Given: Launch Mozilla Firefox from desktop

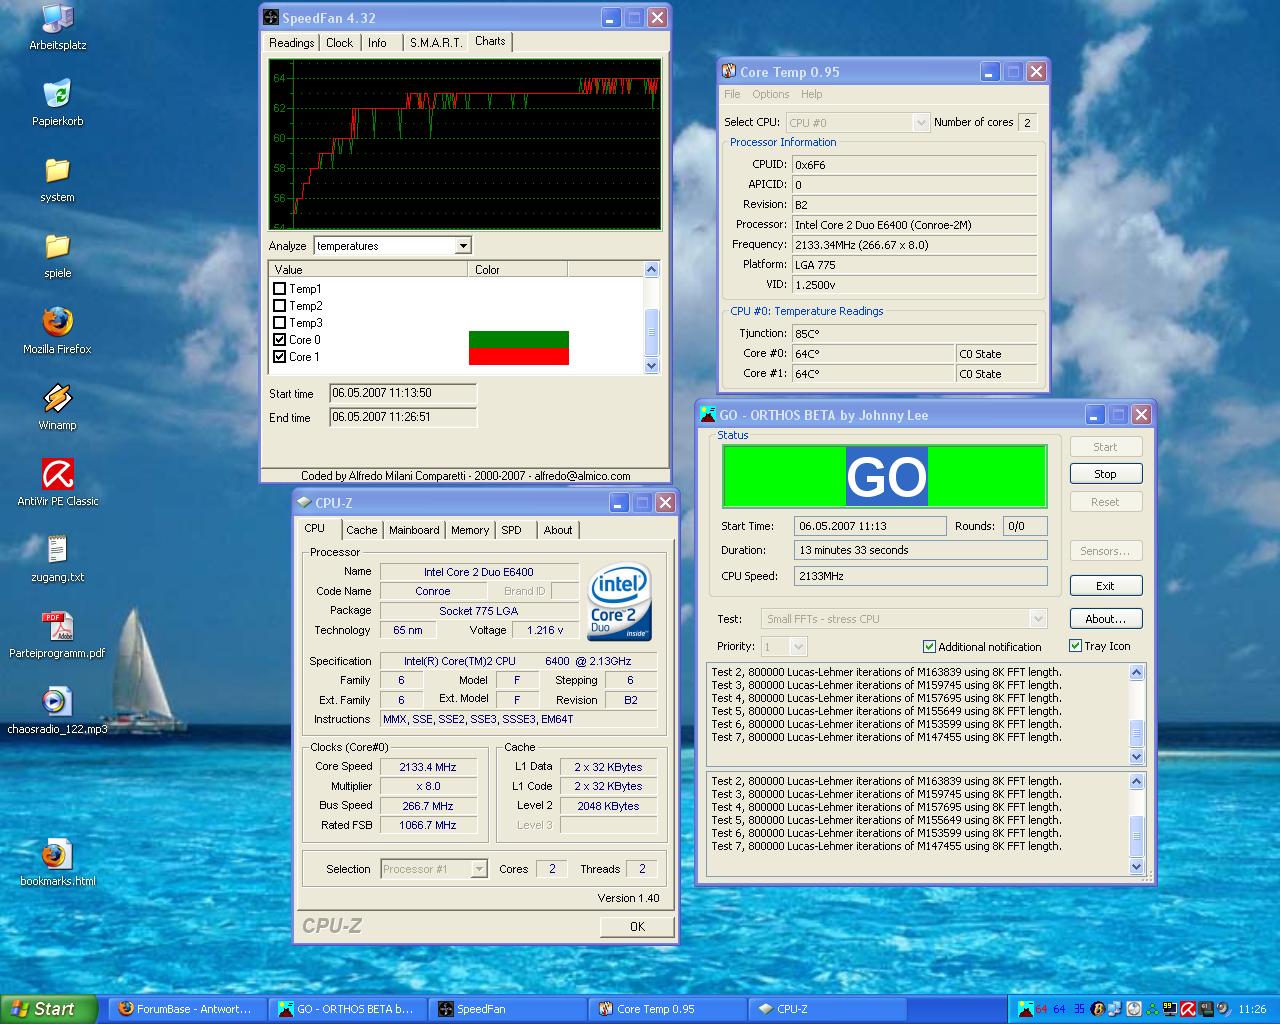Looking at the screenshot, I should point(57,331).
